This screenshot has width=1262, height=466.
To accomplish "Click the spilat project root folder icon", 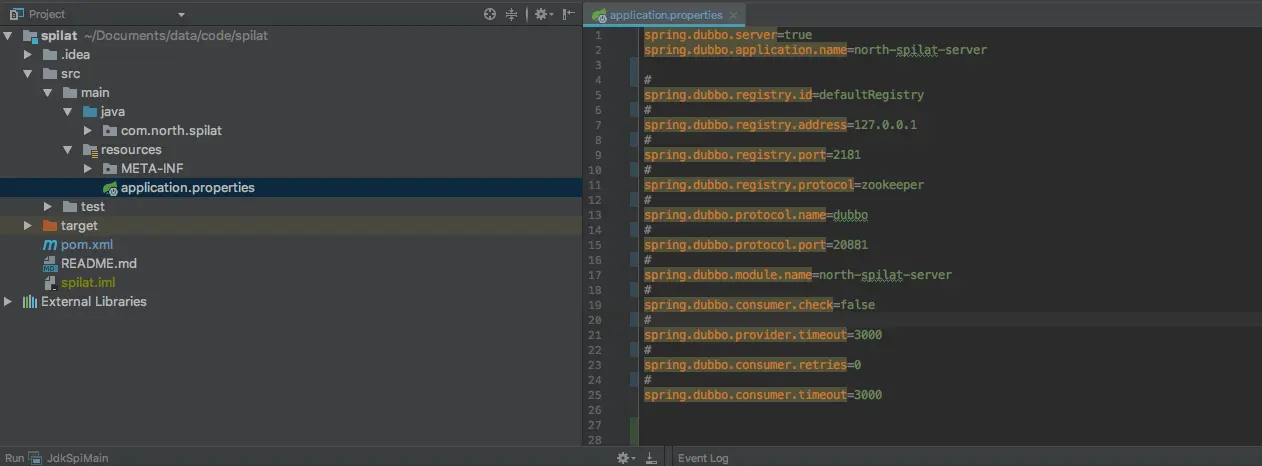I will 30,35.
